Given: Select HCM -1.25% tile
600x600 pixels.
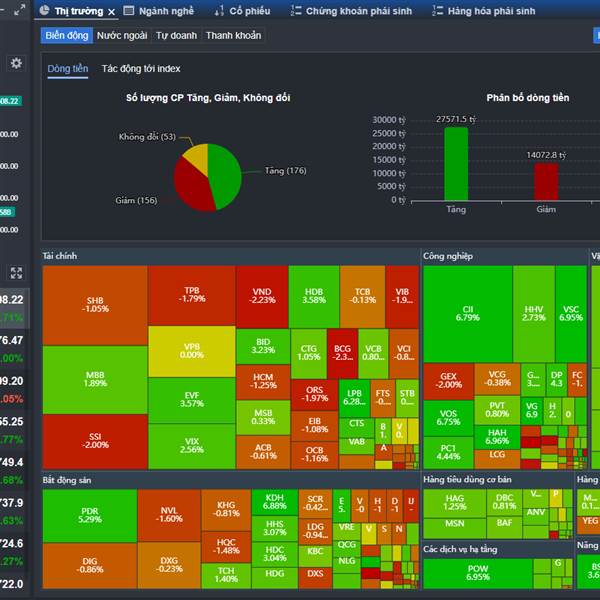Looking at the screenshot, I should (x=263, y=382).
